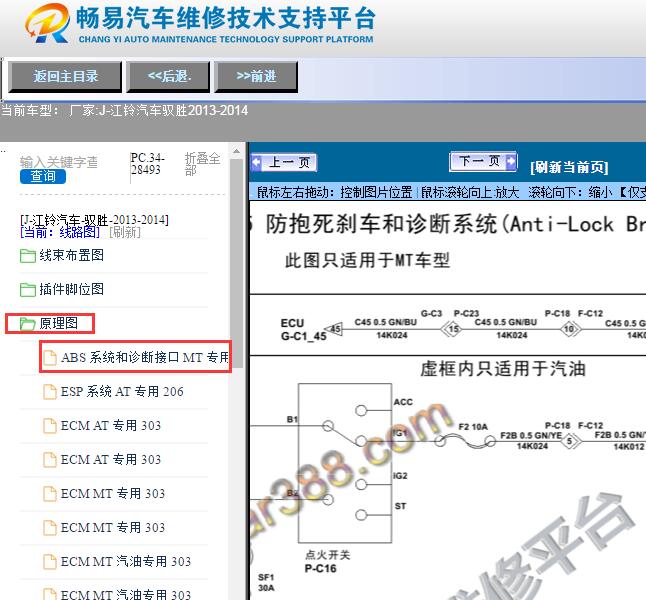Click the 点火开关 P-C16 label in diagram

tap(328, 561)
